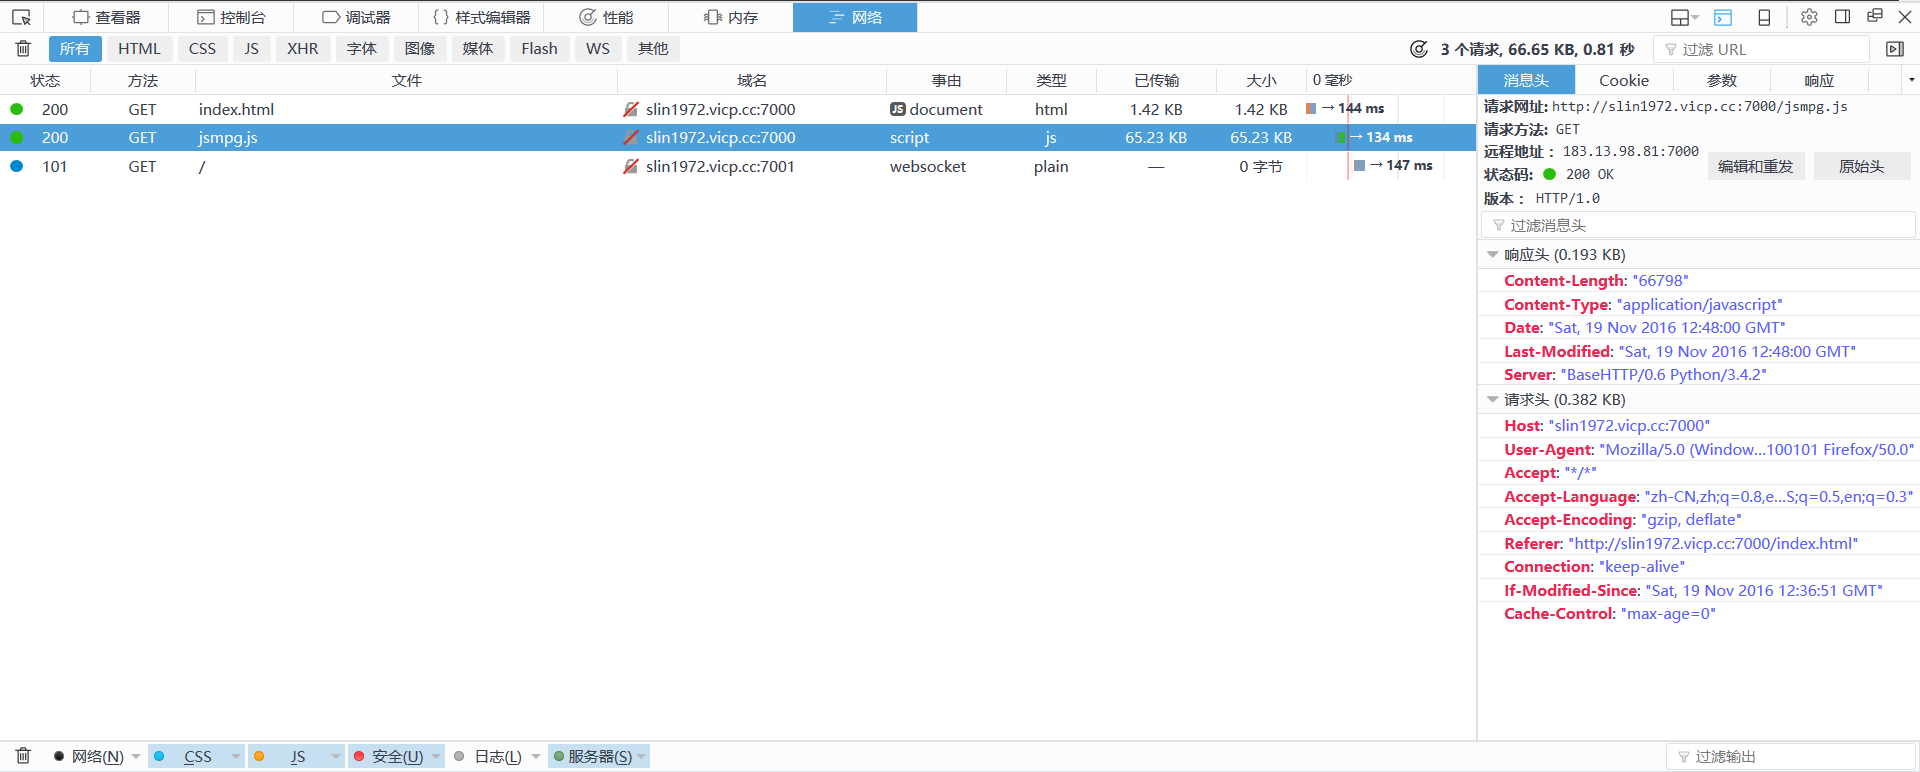Activate the element picker icon
This screenshot has width=1920, height=772.
(21, 17)
